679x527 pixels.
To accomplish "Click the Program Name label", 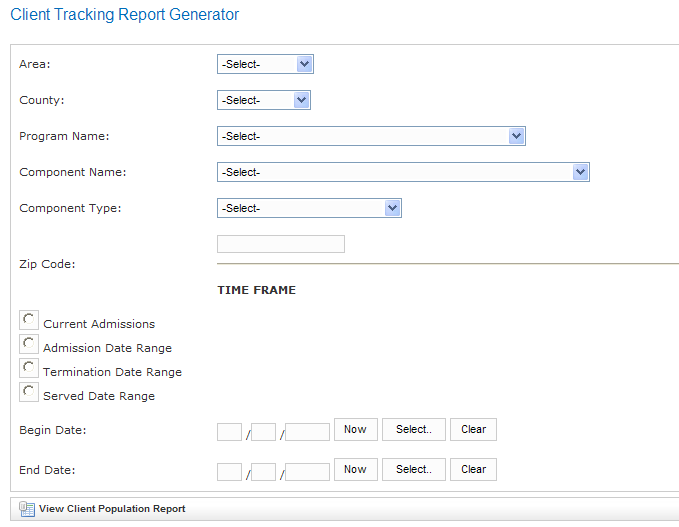I will coord(64,136).
